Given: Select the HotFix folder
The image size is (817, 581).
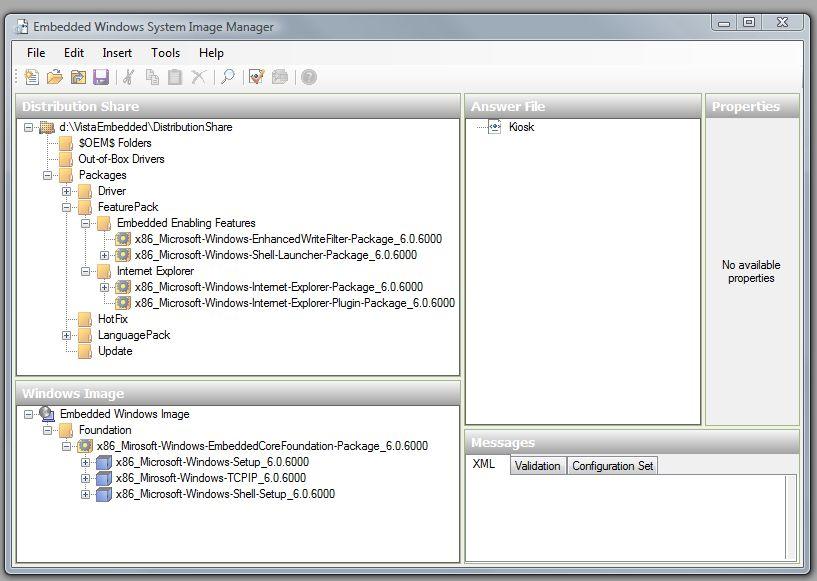Looking at the screenshot, I should pyautogui.click(x=113, y=319).
